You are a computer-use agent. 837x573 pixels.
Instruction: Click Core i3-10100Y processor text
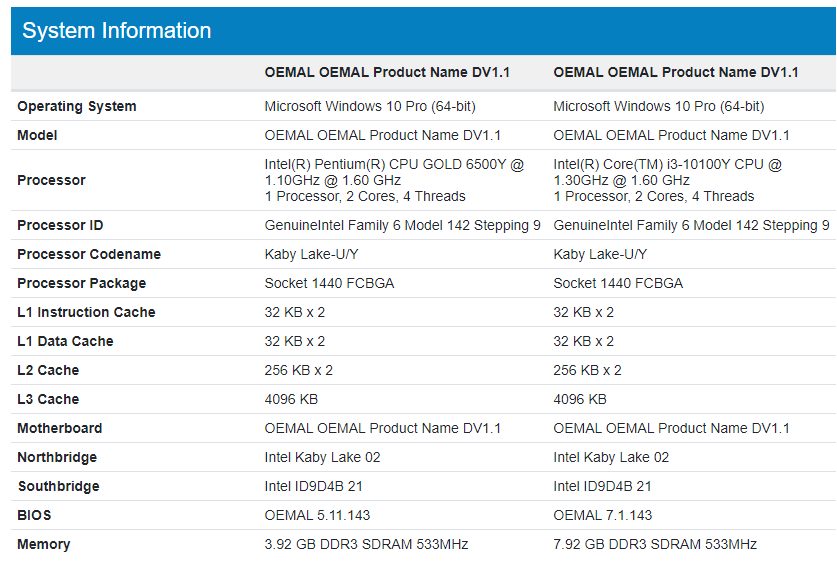[x=668, y=180]
